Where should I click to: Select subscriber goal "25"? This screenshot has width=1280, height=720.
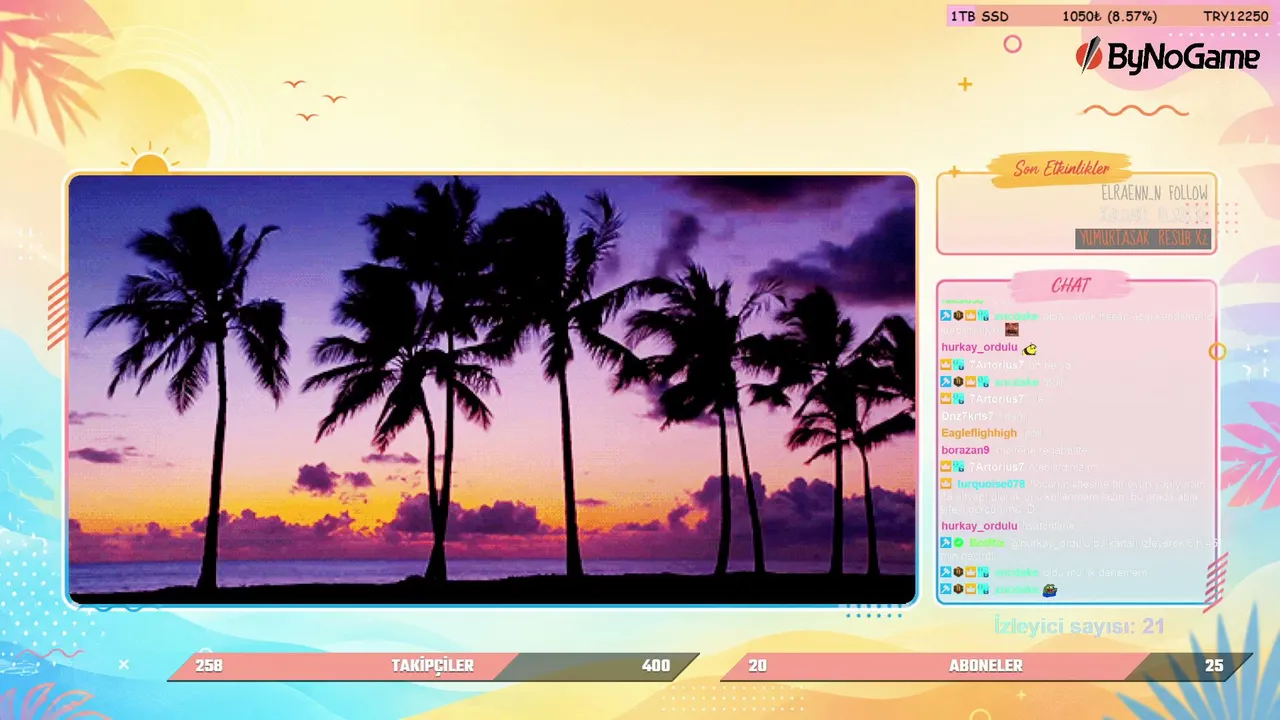click(1214, 666)
